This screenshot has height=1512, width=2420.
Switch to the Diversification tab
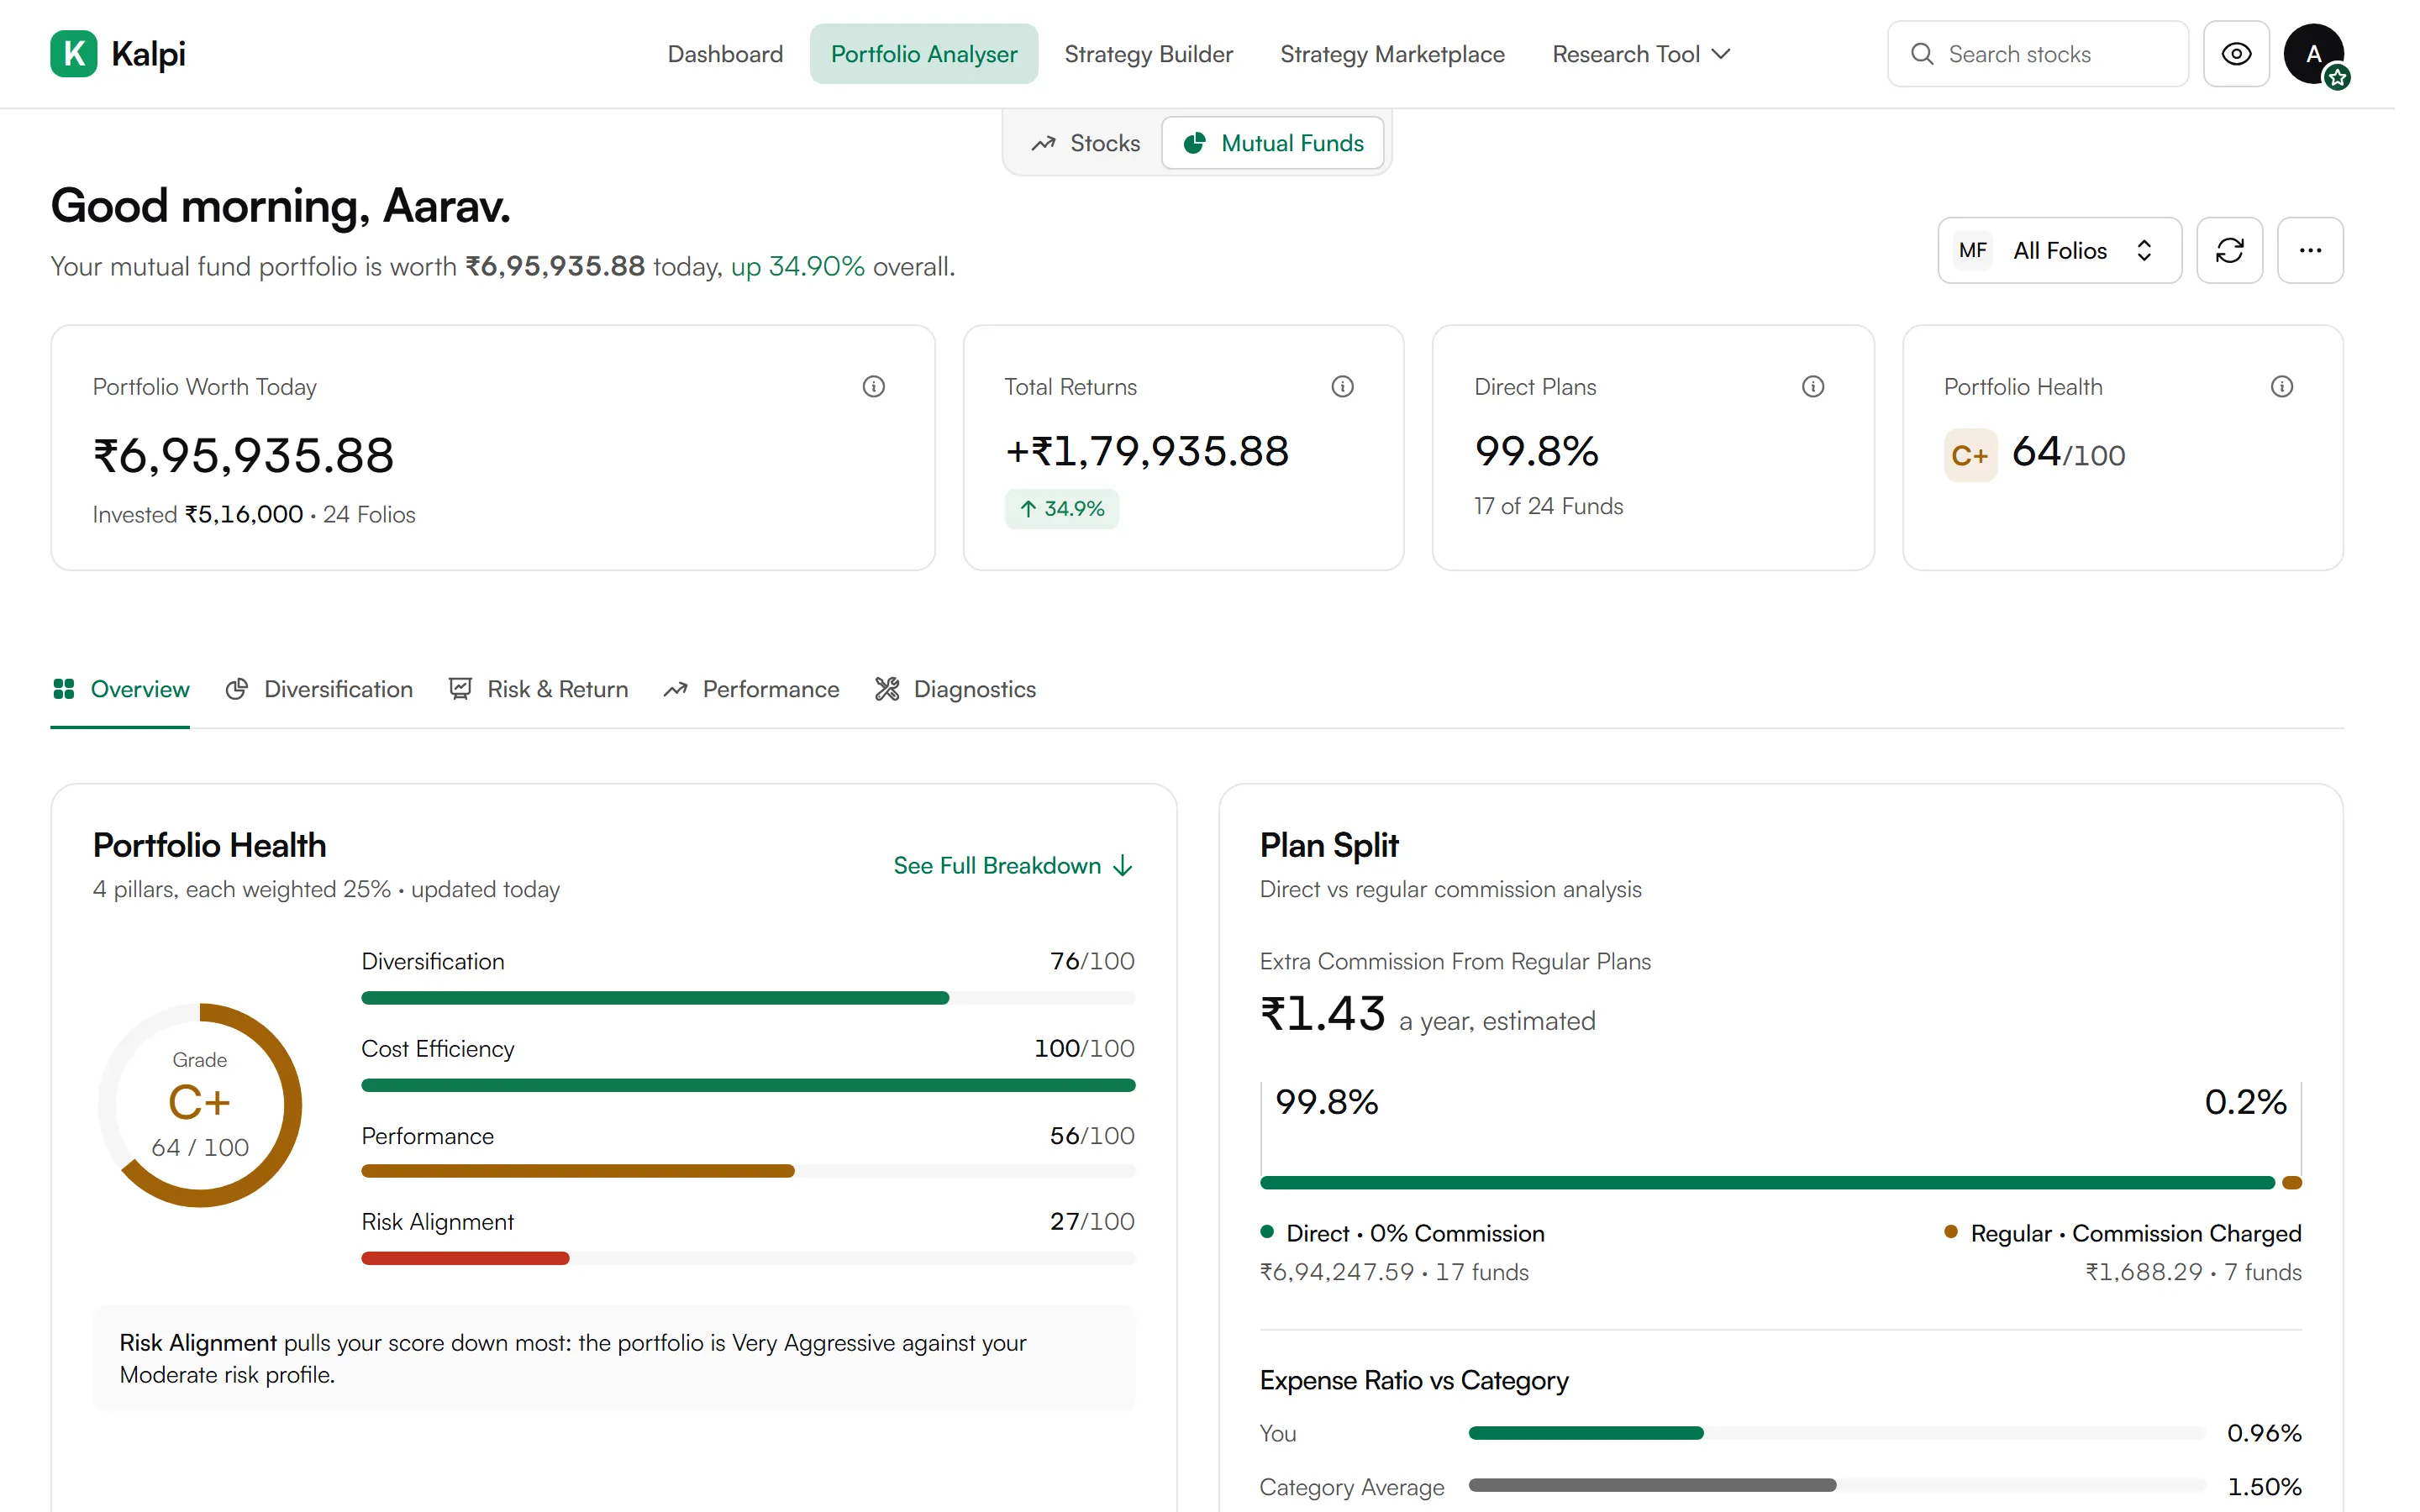(319, 689)
